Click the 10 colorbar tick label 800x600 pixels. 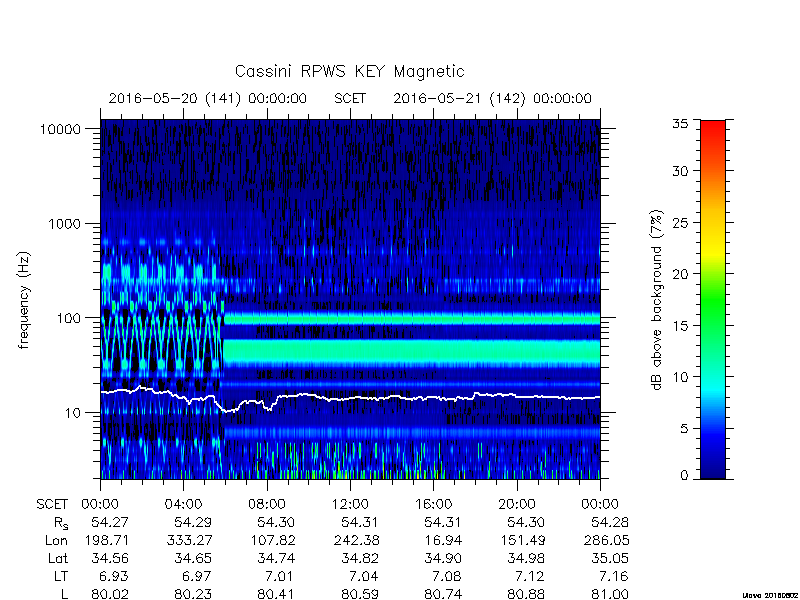tap(680, 377)
